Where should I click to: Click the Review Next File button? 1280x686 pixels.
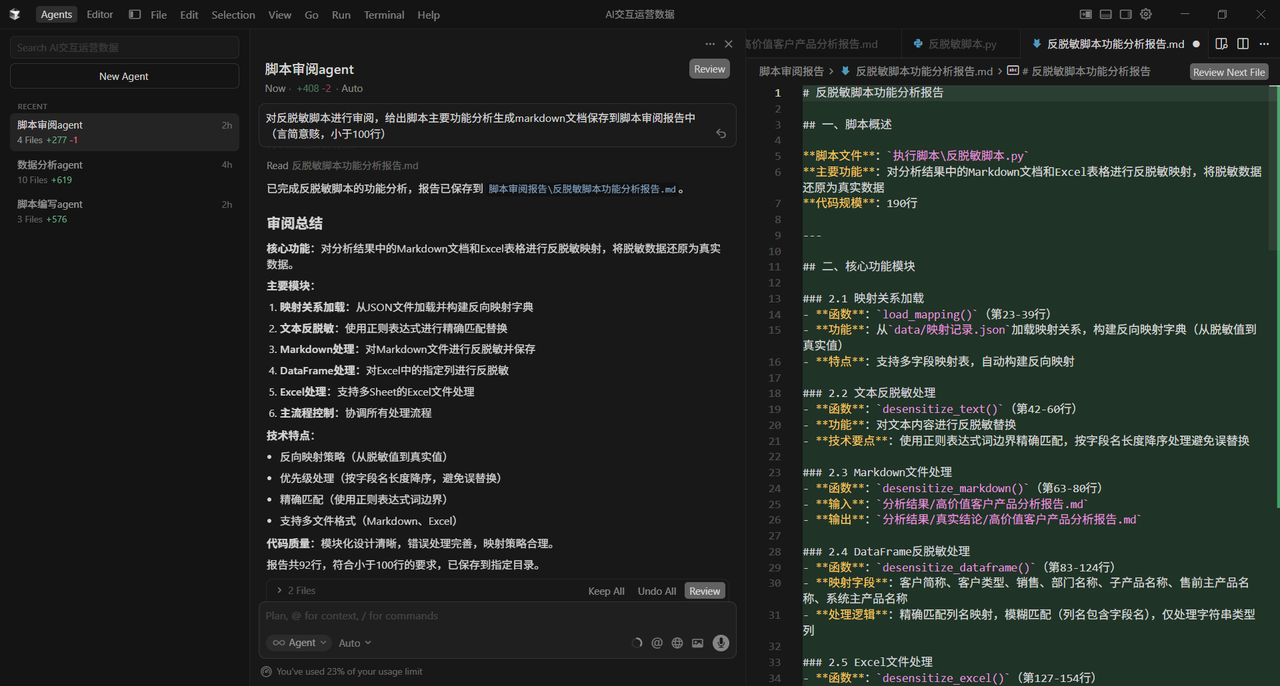click(1228, 71)
